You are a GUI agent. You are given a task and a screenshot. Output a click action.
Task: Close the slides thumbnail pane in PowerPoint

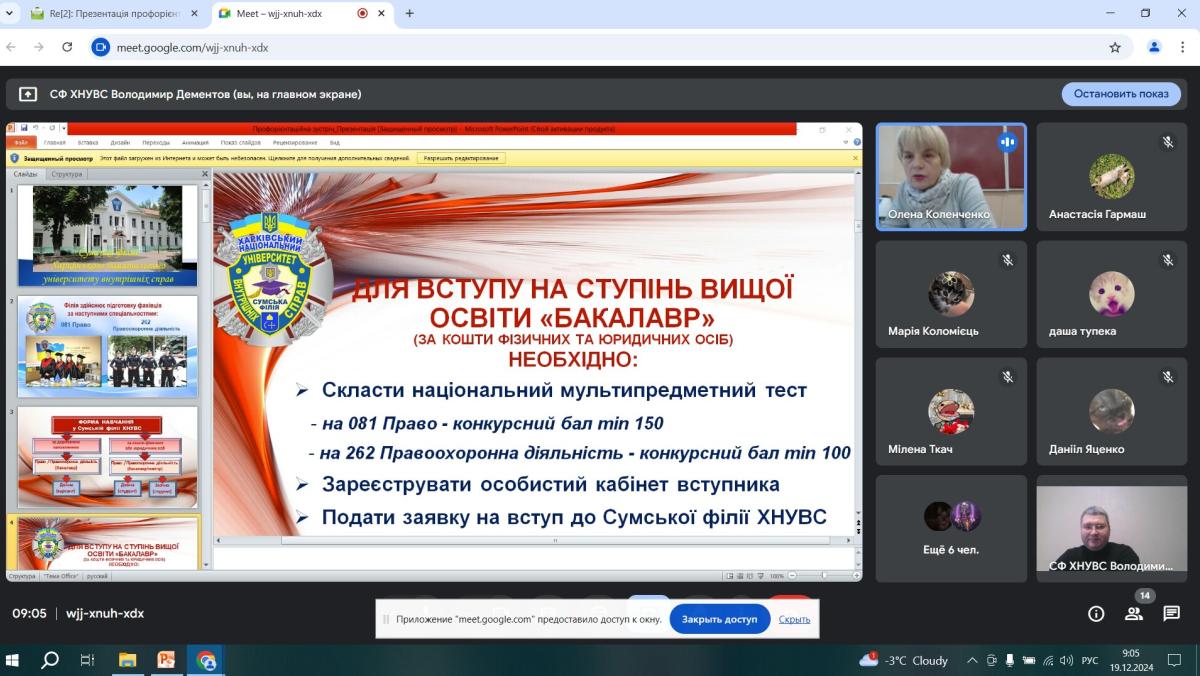coord(204,174)
